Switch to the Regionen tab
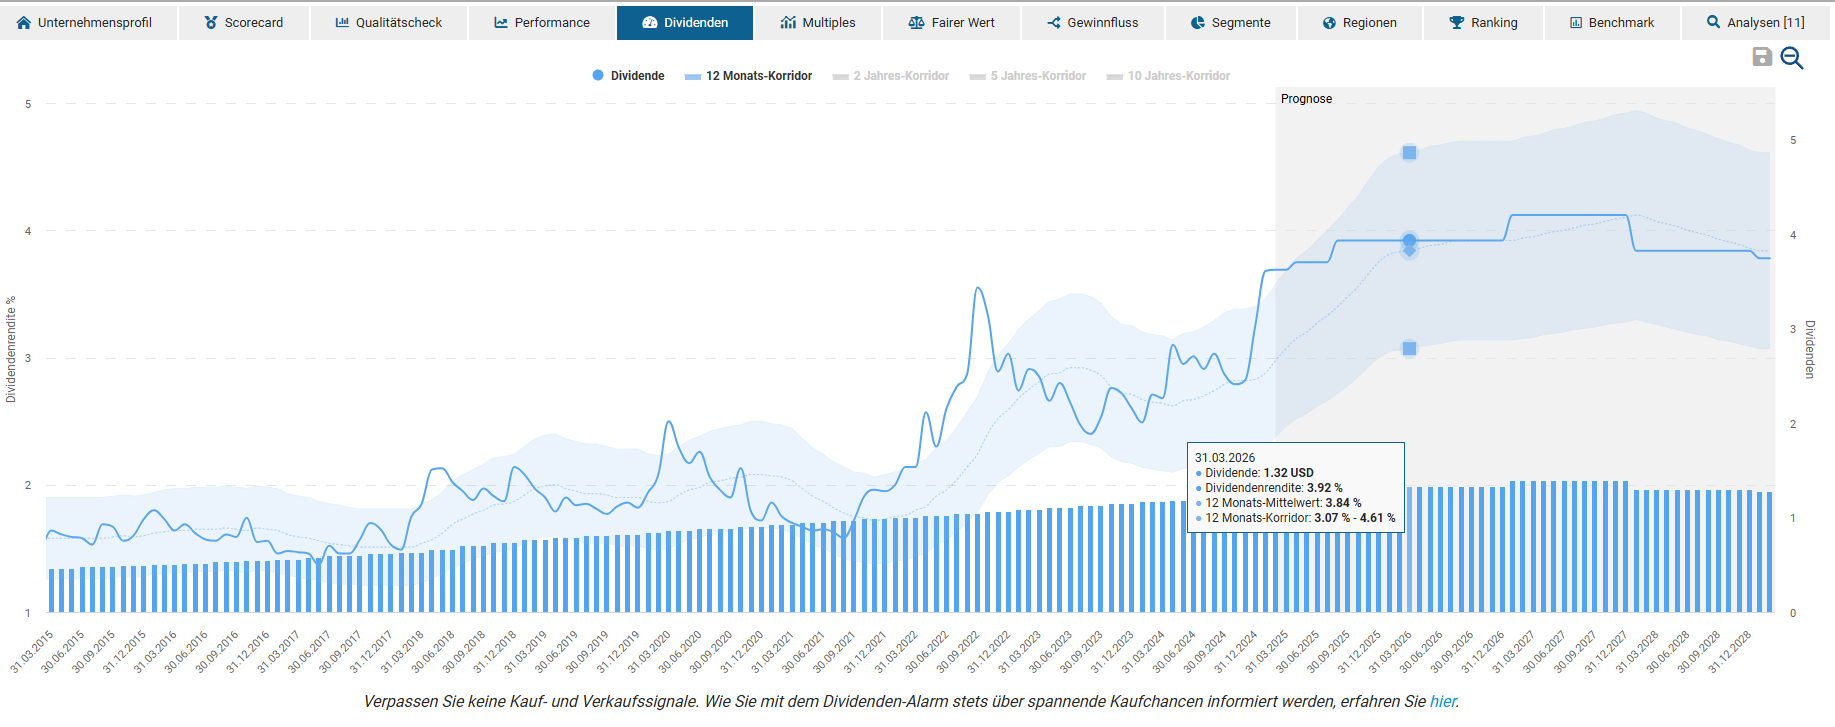The width and height of the screenshot is (1835, 727). [1360, 22]
